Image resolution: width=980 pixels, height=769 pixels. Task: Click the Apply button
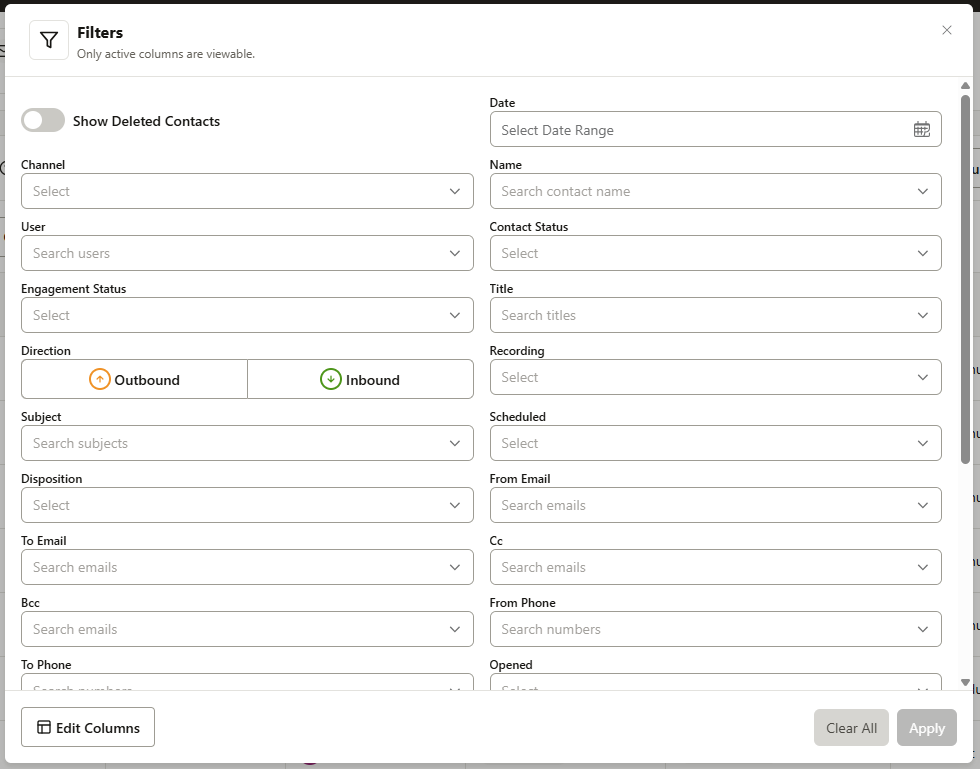coord(926,728)
